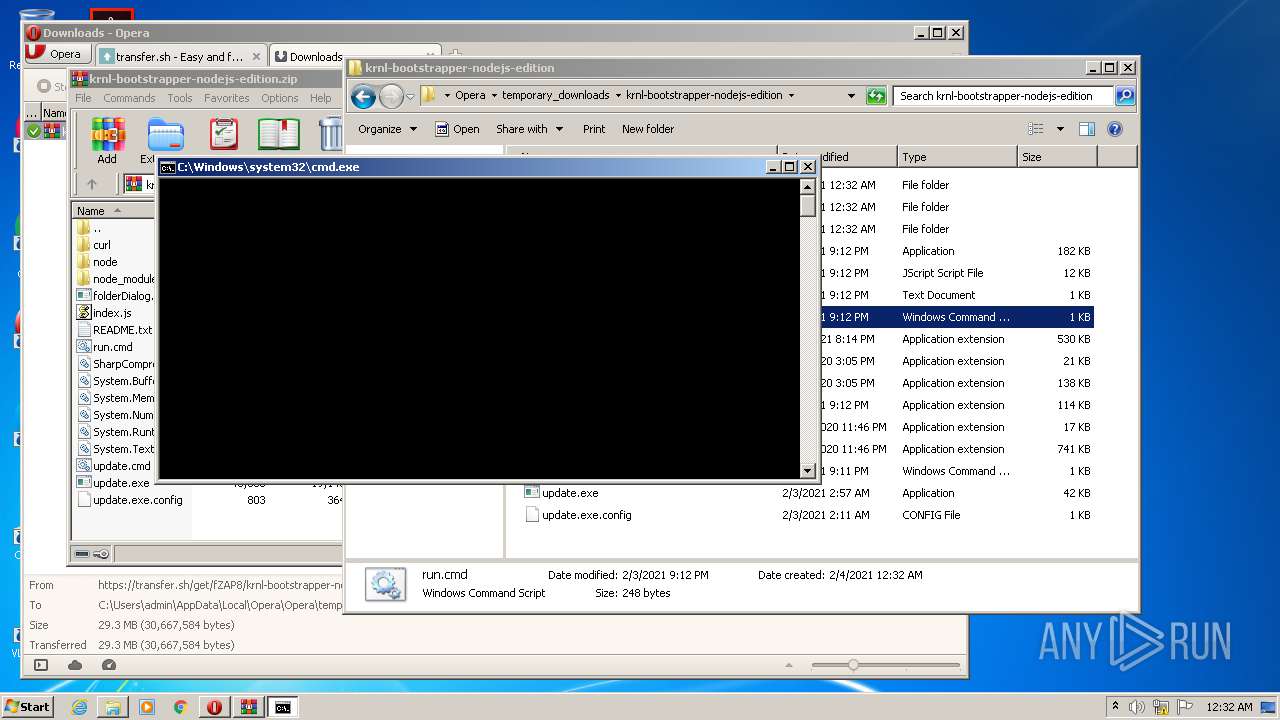Open Internet Explorer from taskbar
This screenshot has width=1280, height=720.
point(79,707)
